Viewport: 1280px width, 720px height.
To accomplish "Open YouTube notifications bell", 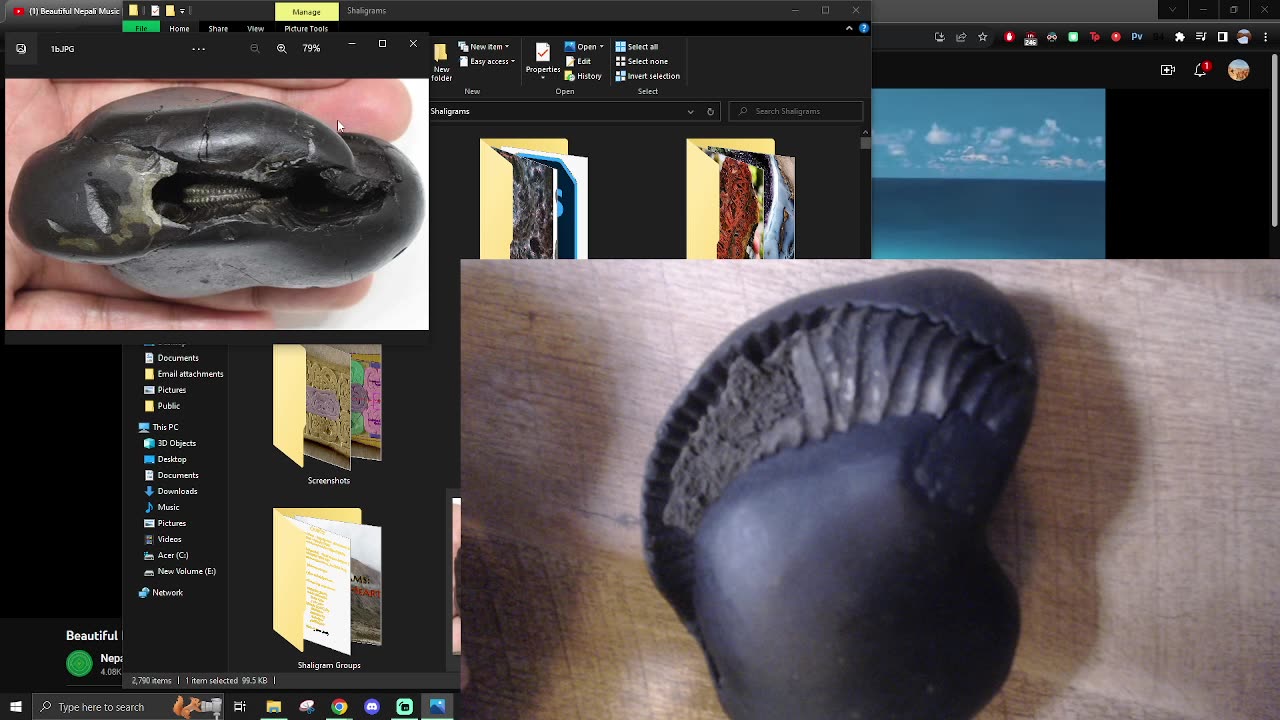I will click(1201, 70).
